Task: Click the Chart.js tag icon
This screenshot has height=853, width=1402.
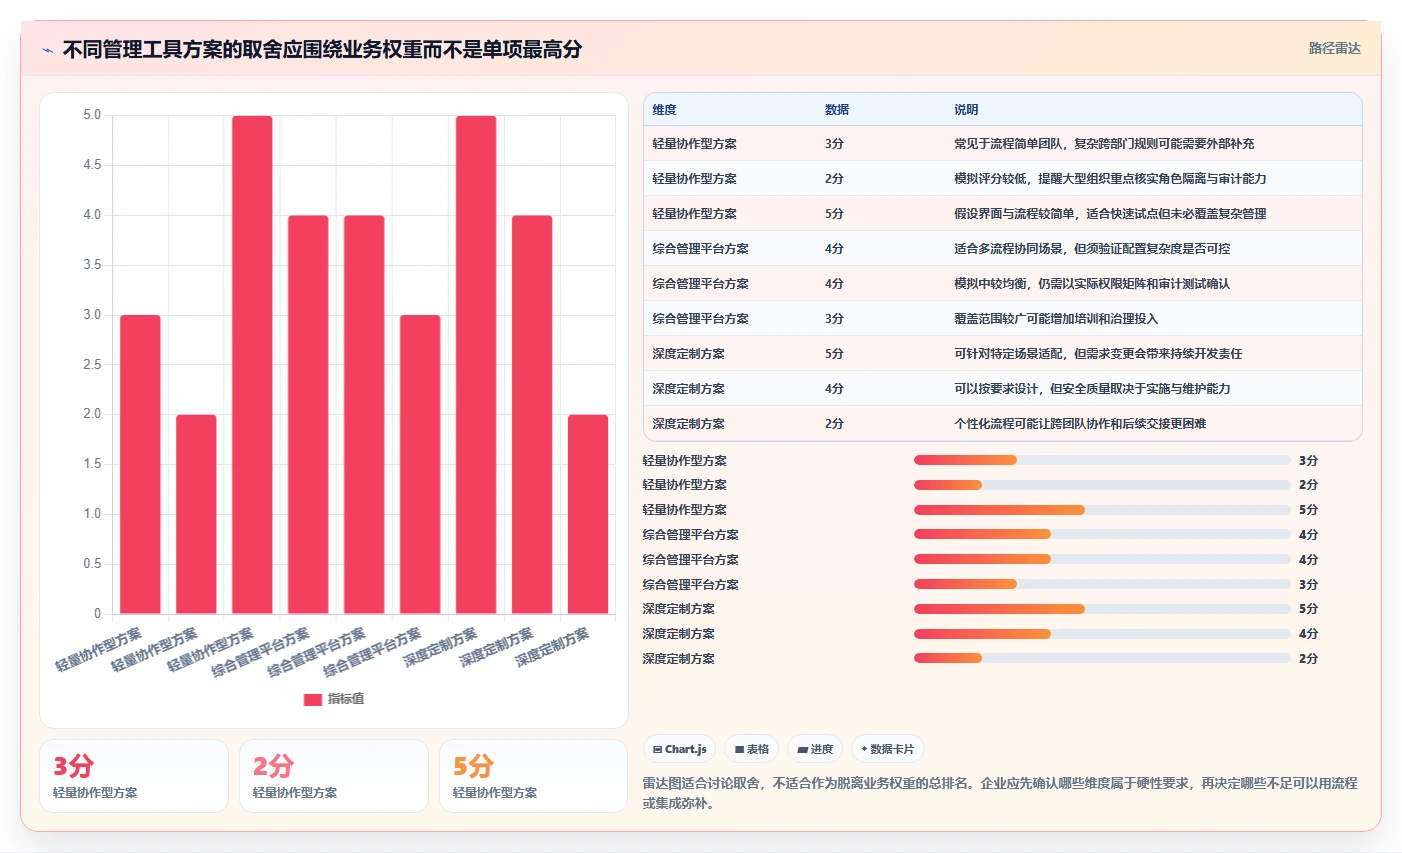Action: pos(657,749)
